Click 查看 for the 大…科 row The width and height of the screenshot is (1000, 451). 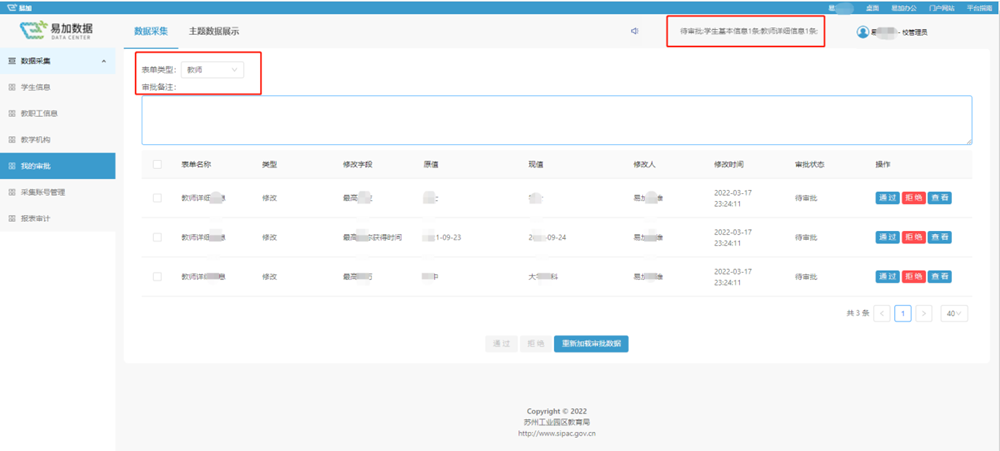(x=939, y=277)
